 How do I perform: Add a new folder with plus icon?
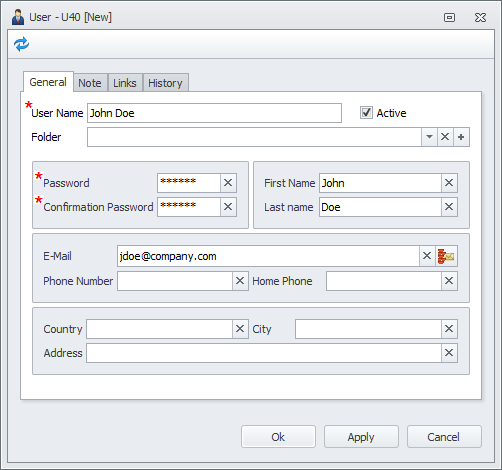[461, 137]
